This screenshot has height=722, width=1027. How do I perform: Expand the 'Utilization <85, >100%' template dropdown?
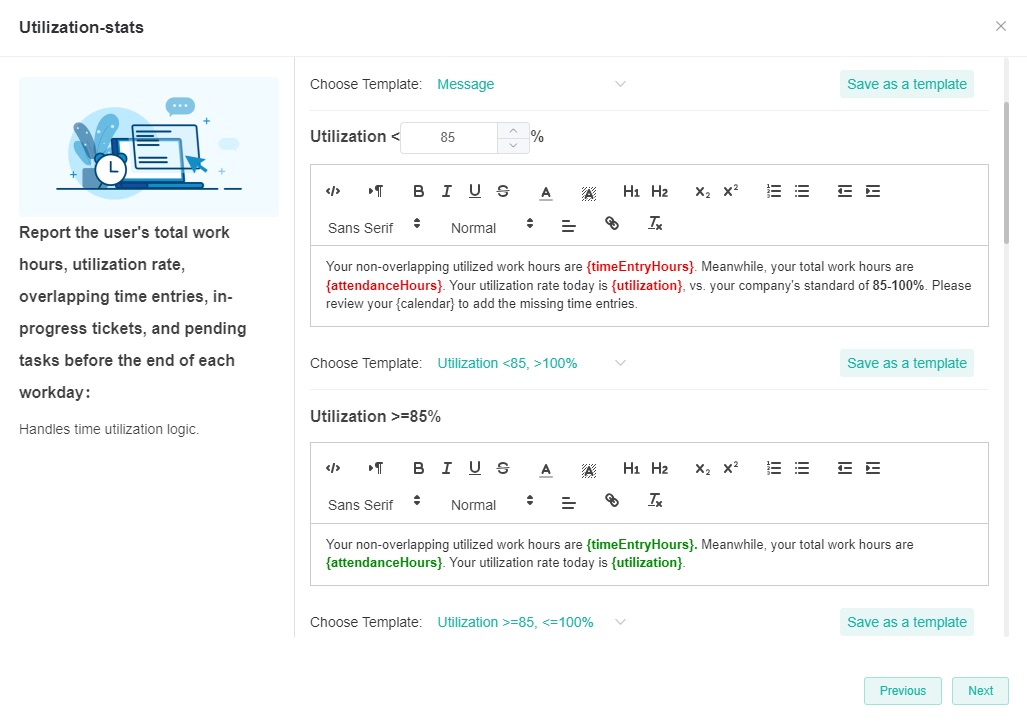click(530, 363)
